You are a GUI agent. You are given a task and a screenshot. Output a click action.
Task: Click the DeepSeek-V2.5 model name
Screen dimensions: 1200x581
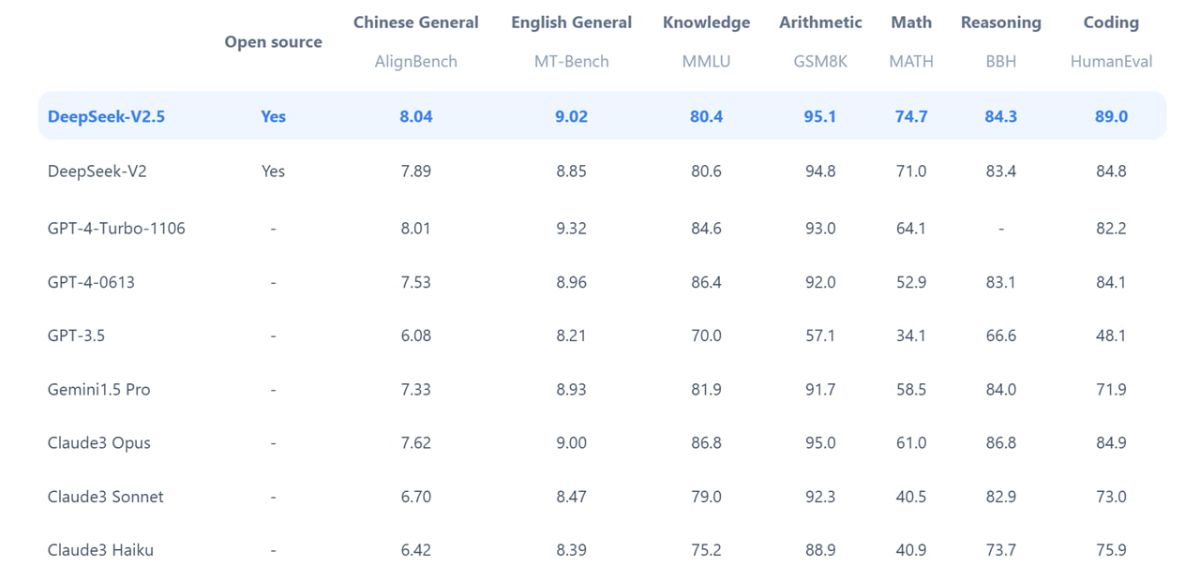point(106,116)
